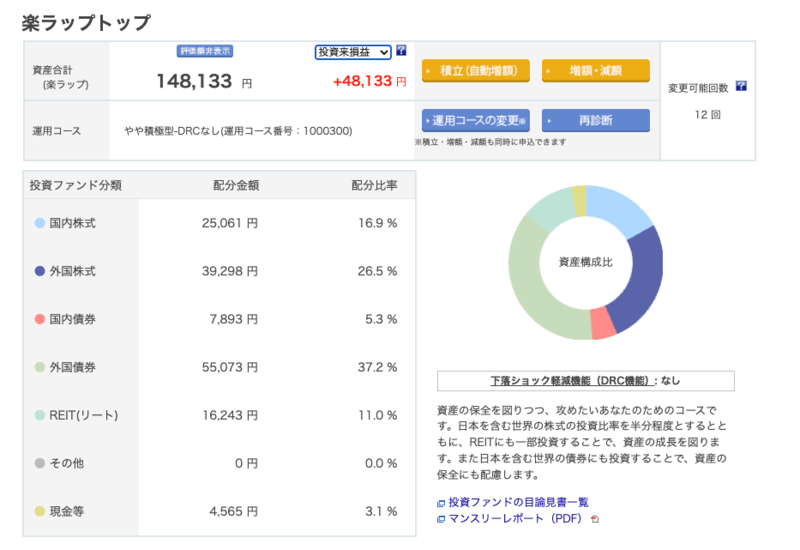Image resolution: width=800 pixels, height=550 pixels.
Task: Click the 26.5 % ratio value
Action: (x=378, y=271)
